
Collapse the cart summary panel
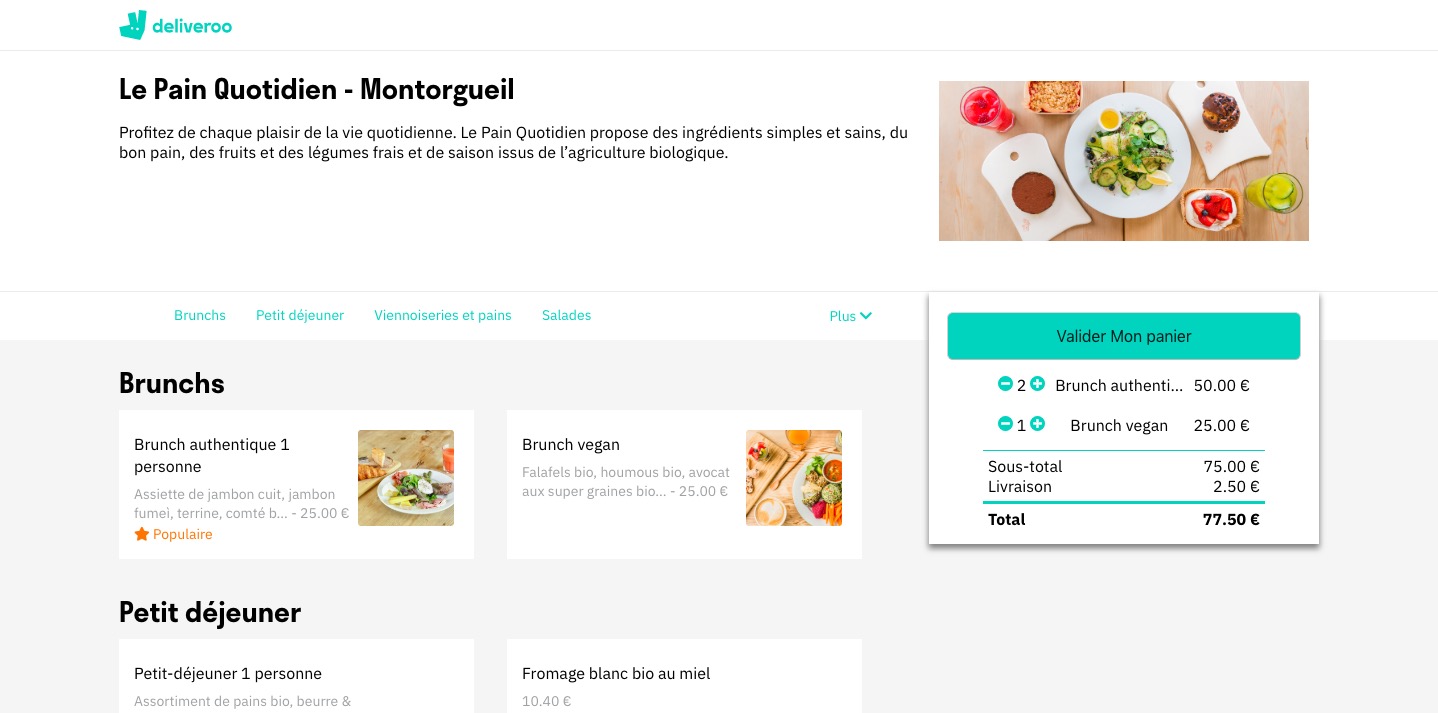tap(1124, 418)
